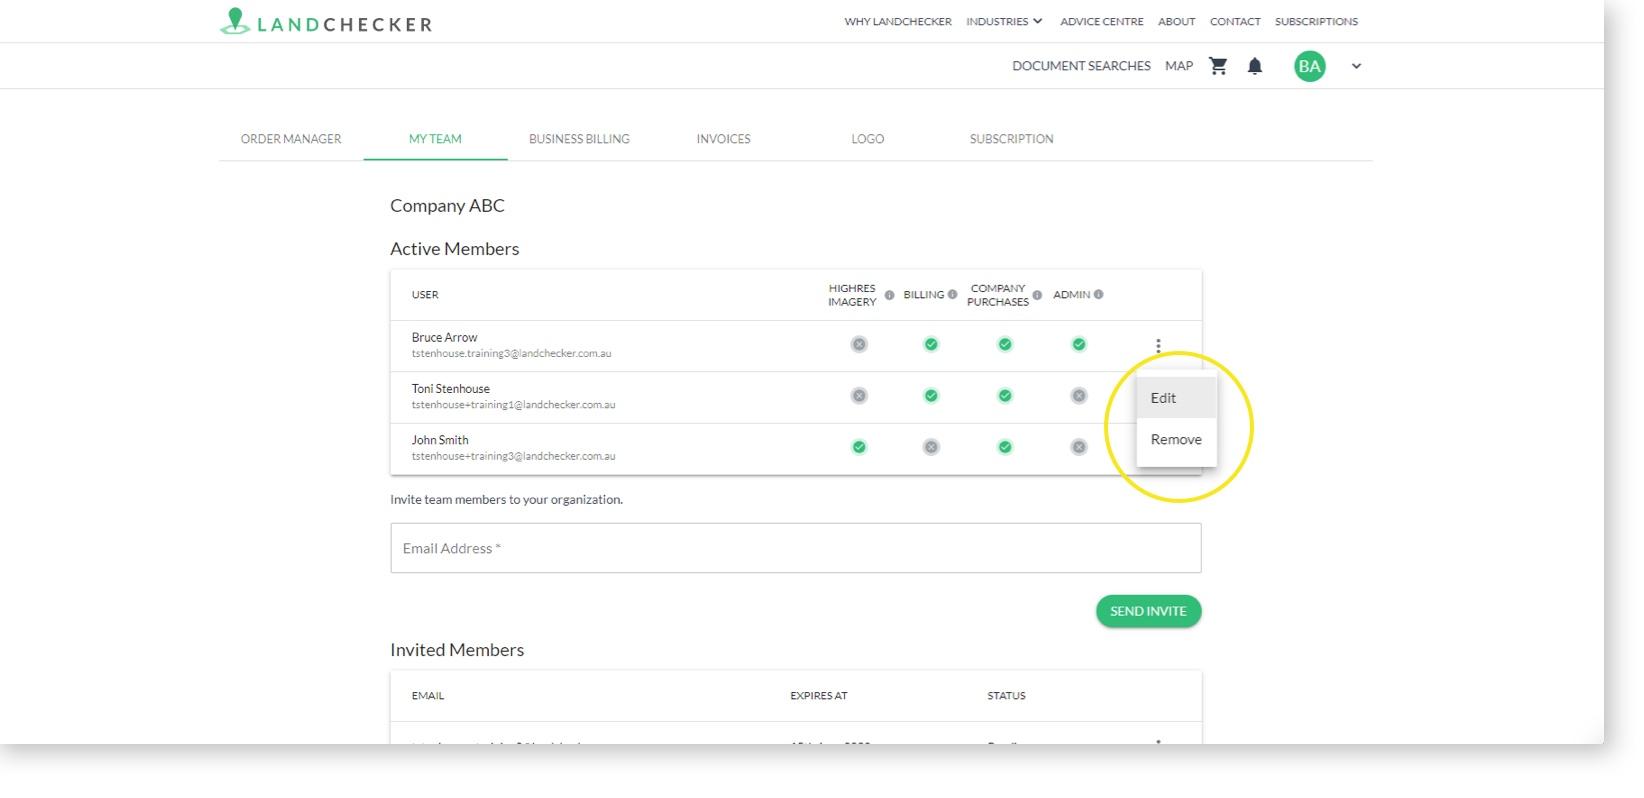Open the Invoices tab
The image size is (1644, 798).
point(723,139)
